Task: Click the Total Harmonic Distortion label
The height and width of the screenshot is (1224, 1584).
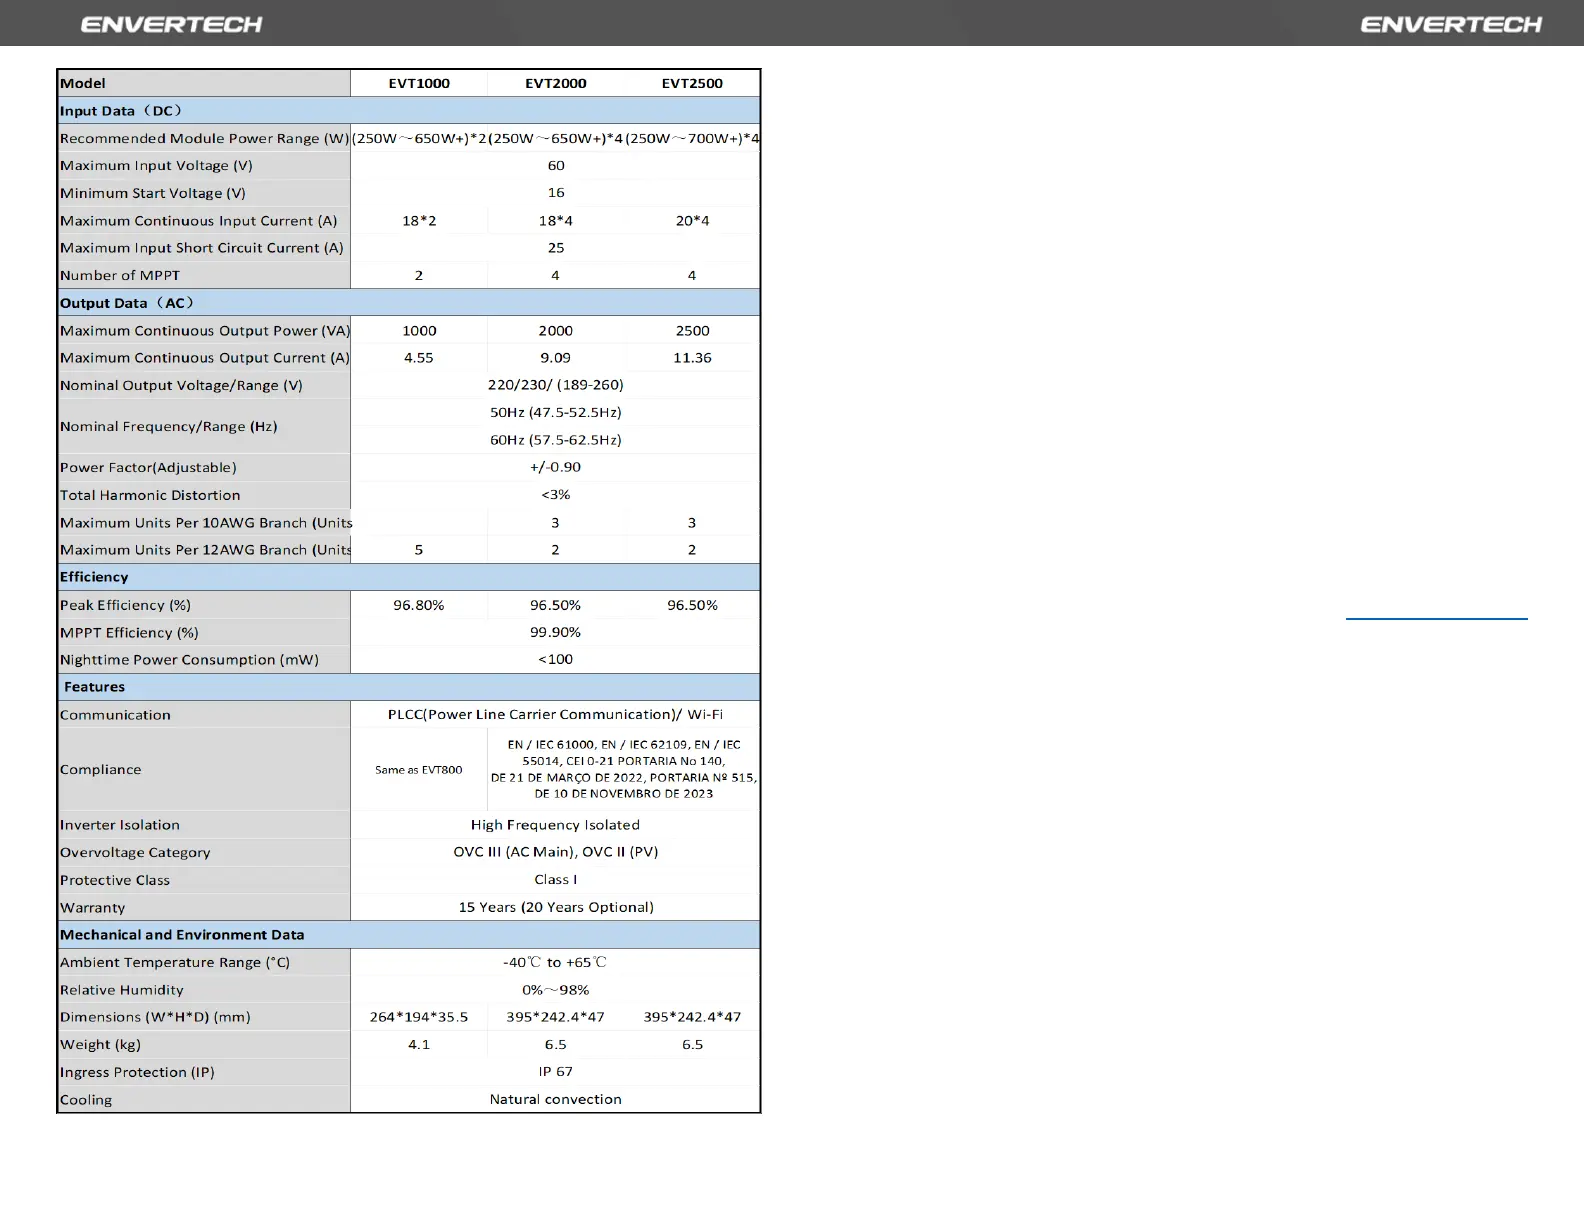Action: [150, 495]
